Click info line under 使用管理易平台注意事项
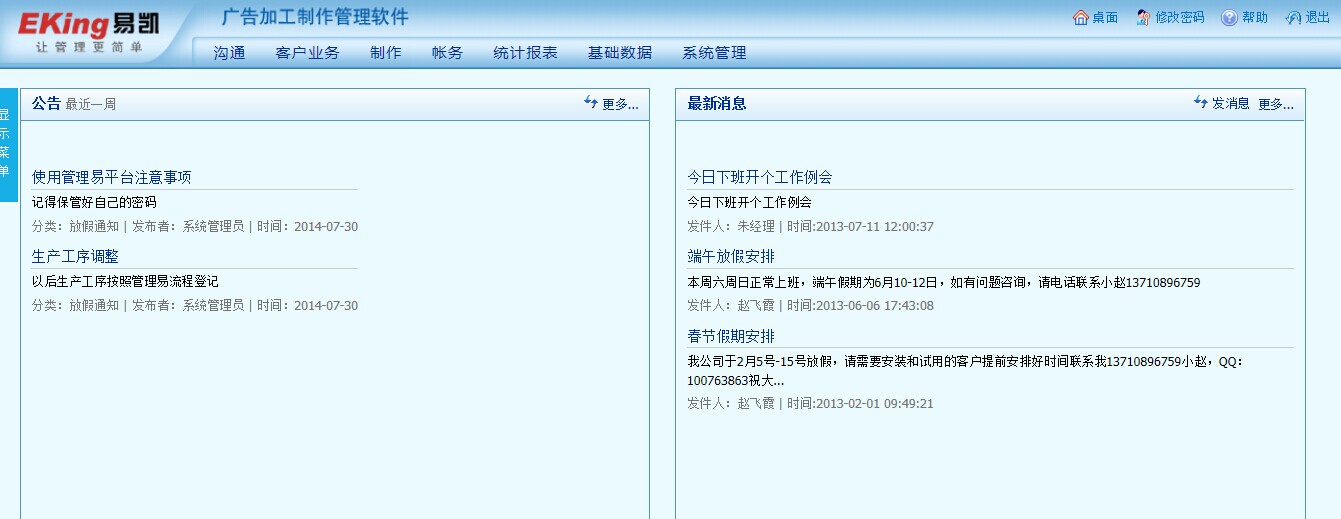The width and height of the screenshot is (1341, 519). (x=195, y=227)
